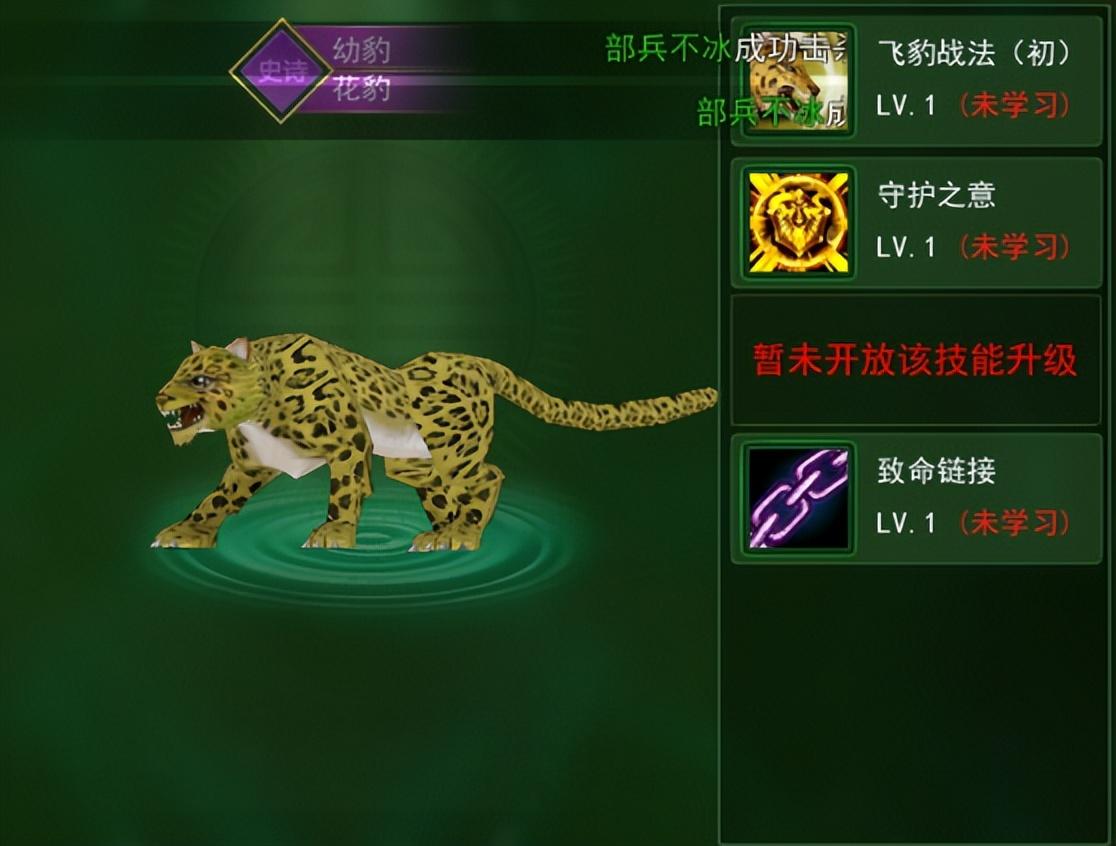Click the 暂未开放该技能升级 message panel
The width and height of the screenshot is (1116, 846).
coord(916,360)
